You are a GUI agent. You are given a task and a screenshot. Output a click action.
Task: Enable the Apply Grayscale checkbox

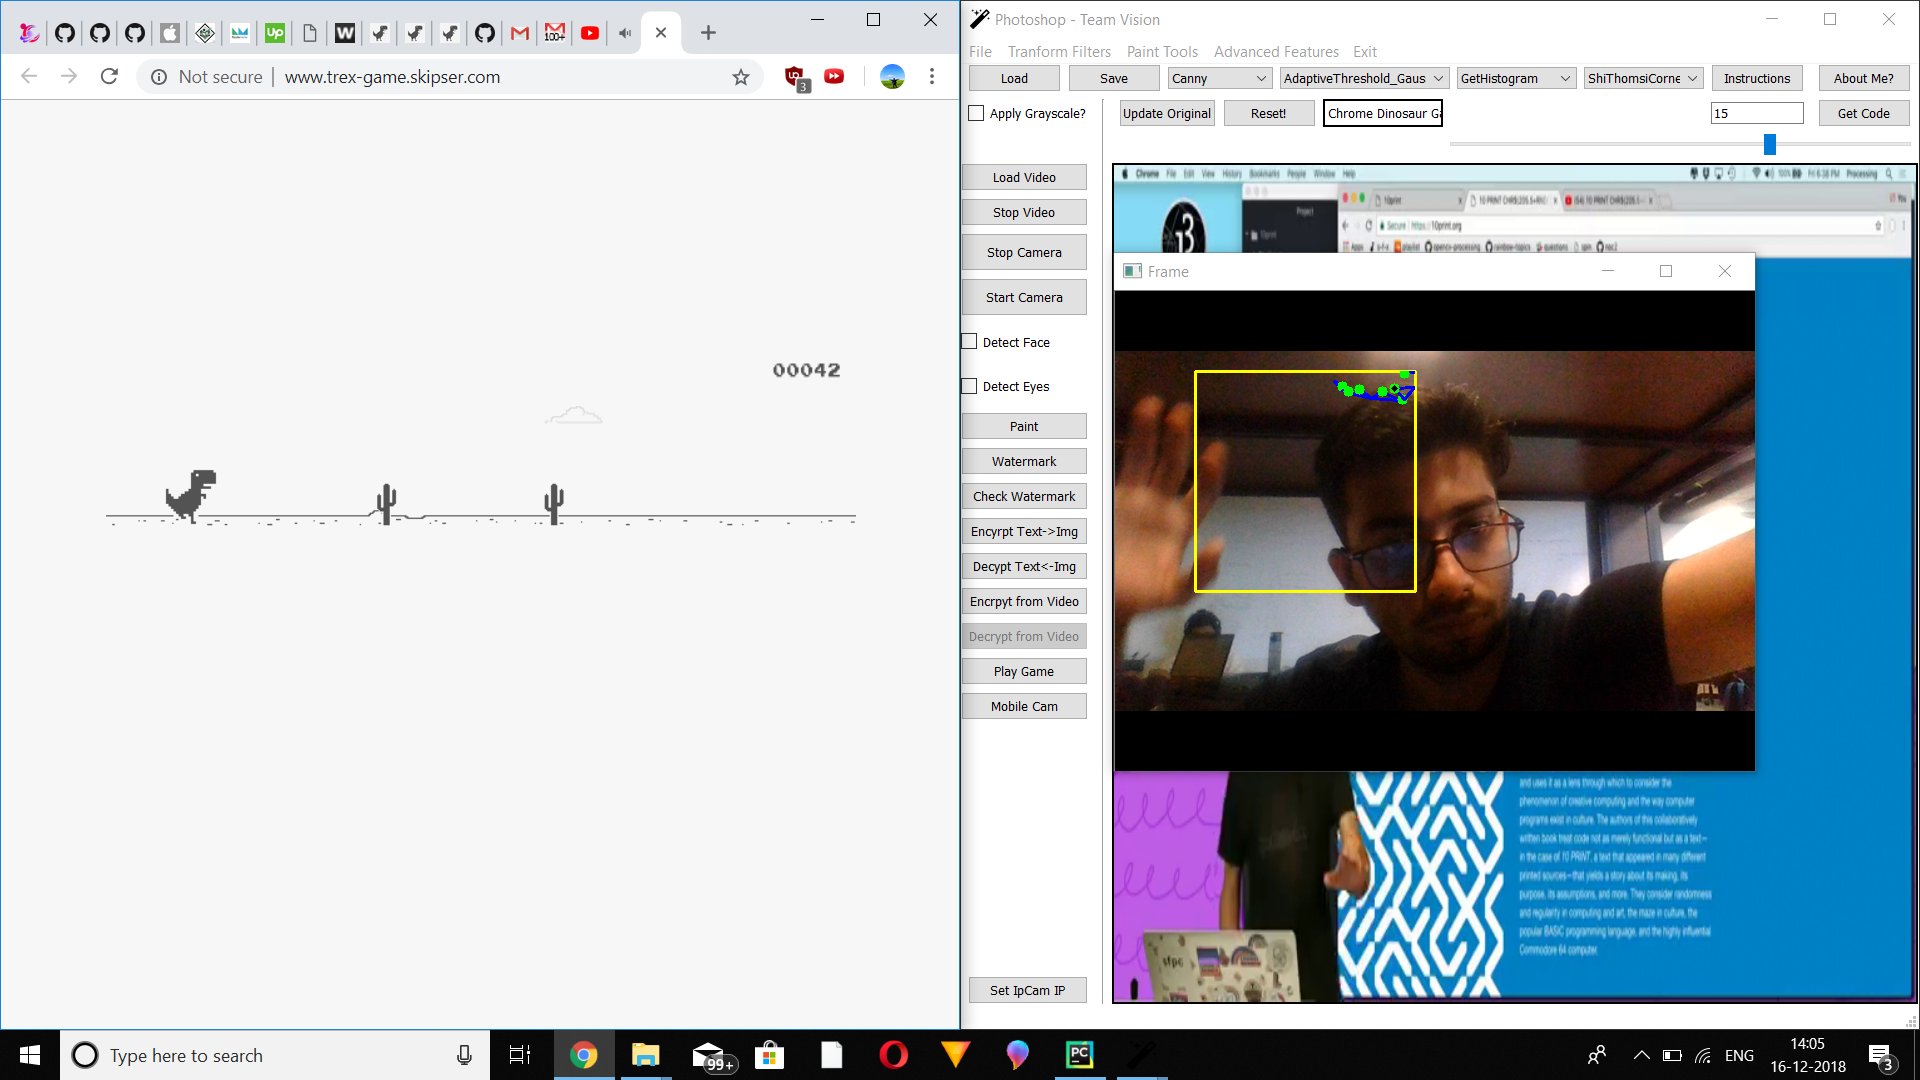tap(976, 114)
